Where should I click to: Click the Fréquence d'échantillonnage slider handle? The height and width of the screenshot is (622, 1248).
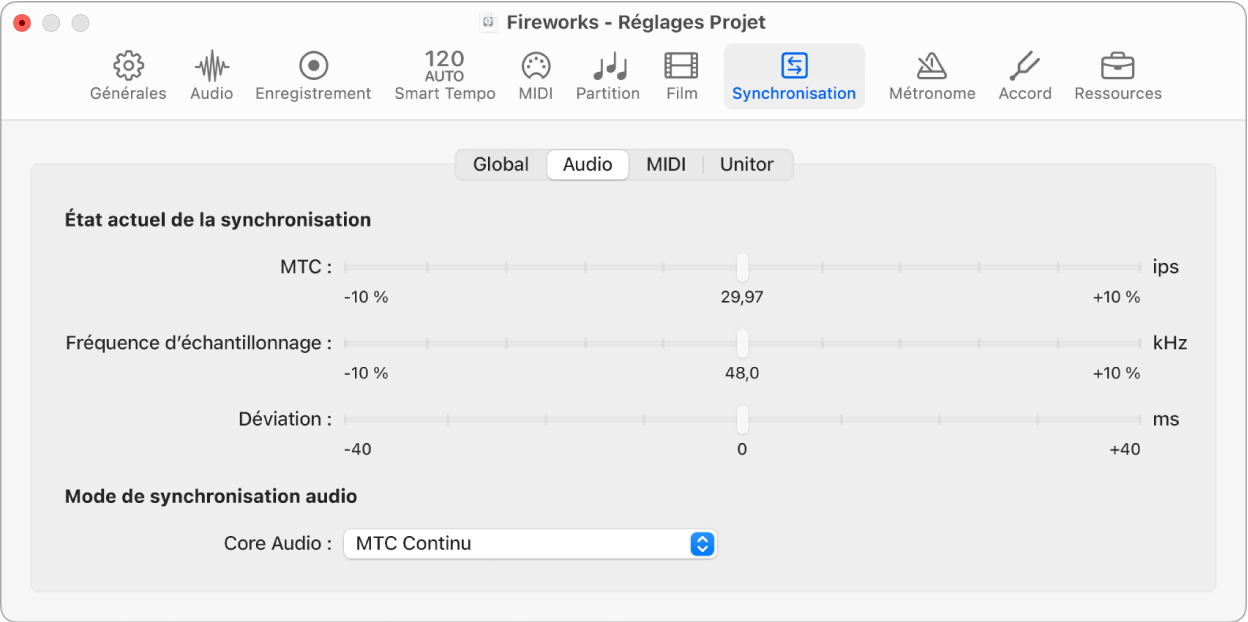742,343
